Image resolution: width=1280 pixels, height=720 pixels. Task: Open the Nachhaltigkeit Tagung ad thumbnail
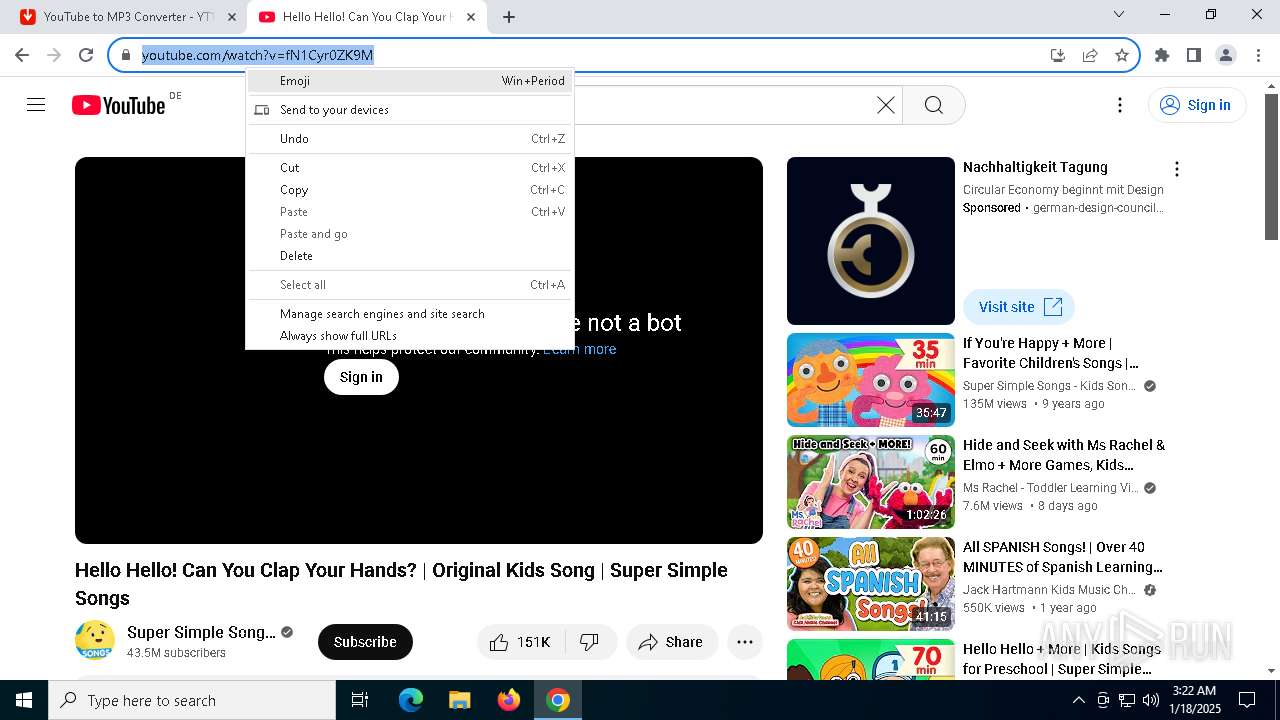click(871, 241)
